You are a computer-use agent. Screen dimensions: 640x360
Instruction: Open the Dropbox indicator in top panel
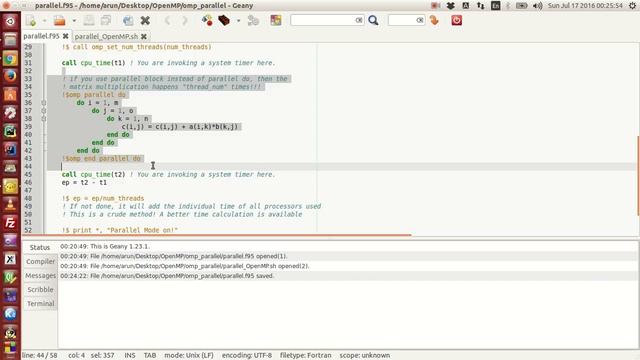(x=451, y=6)
